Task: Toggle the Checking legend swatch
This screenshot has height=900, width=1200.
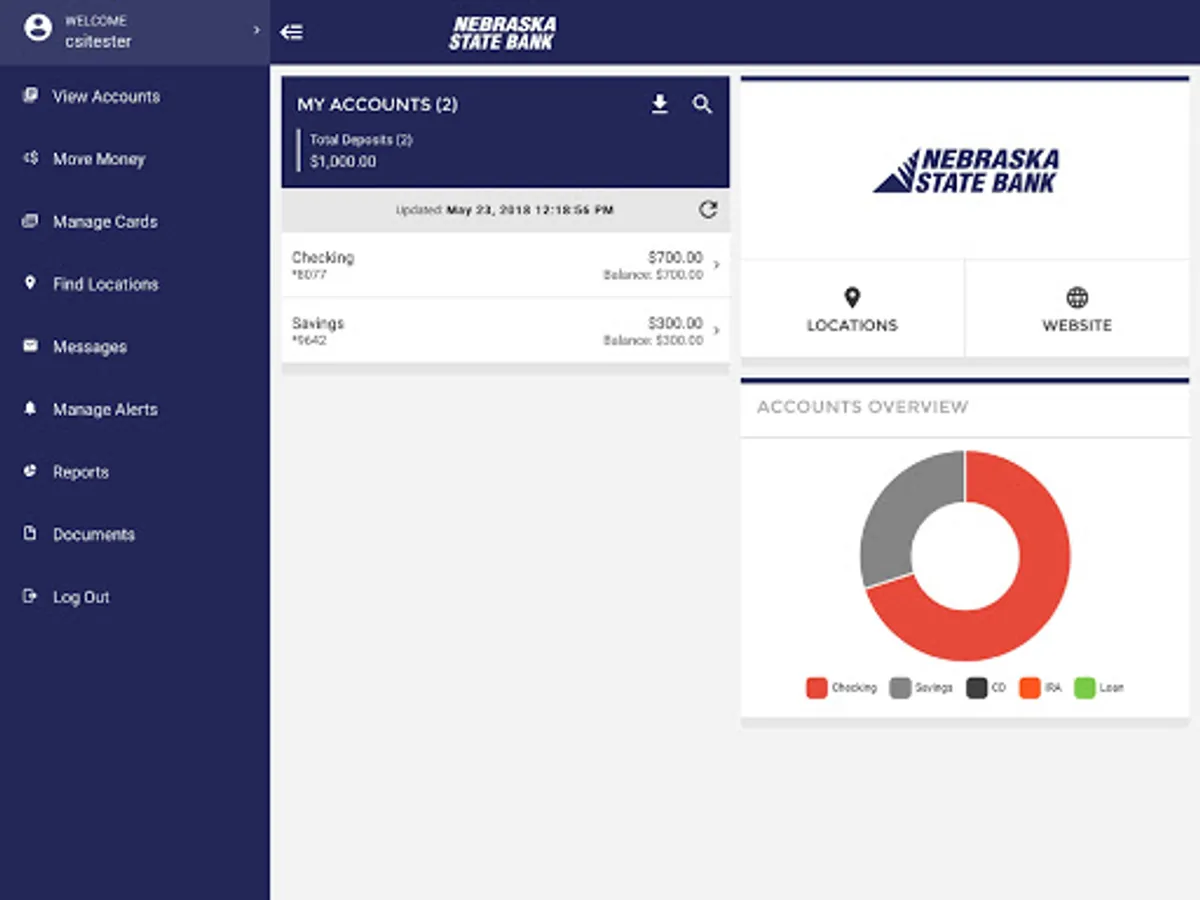Action: click(817, 688)
